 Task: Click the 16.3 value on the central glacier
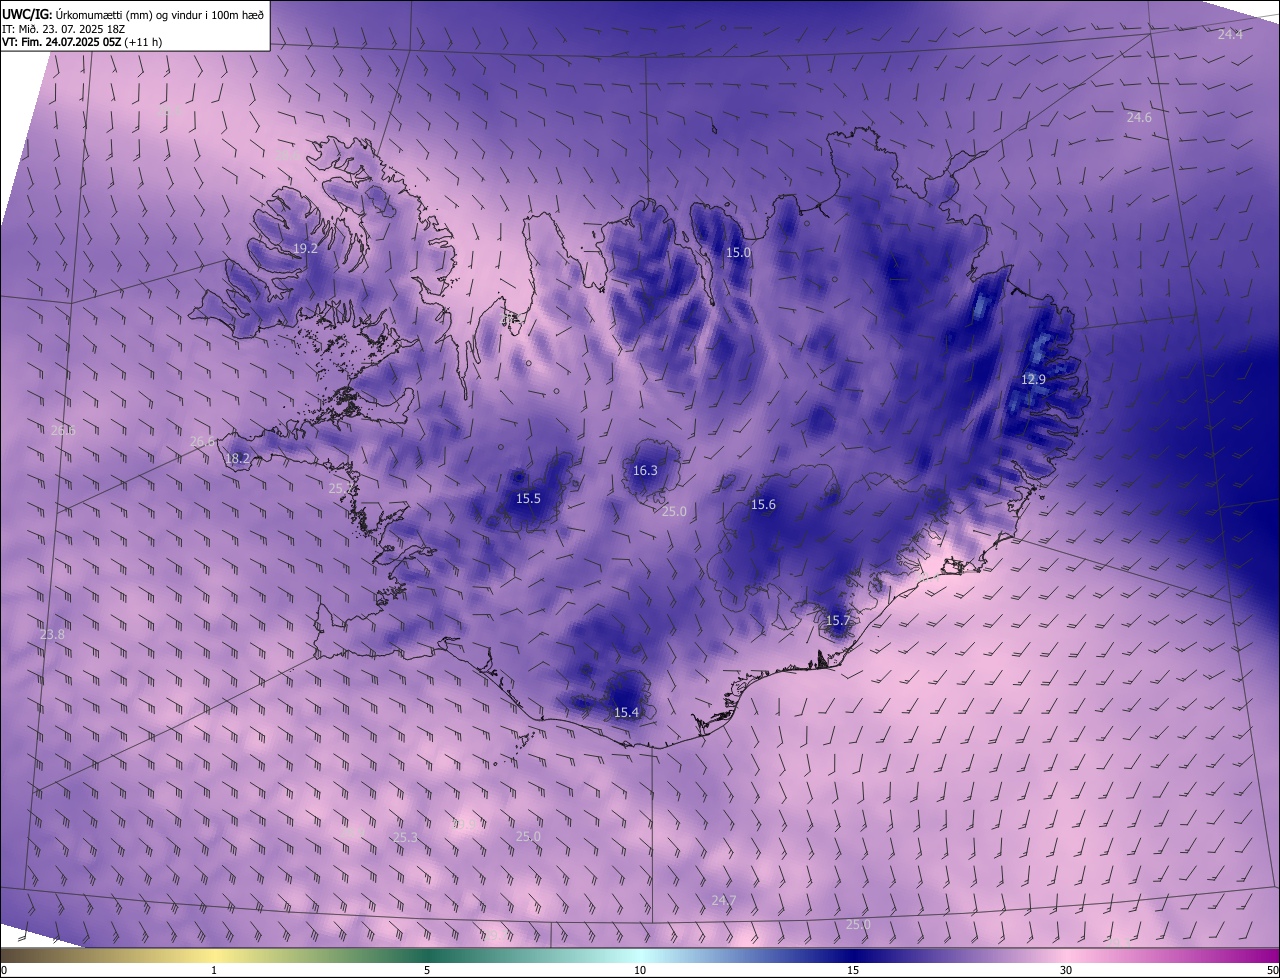coord(645,470)
